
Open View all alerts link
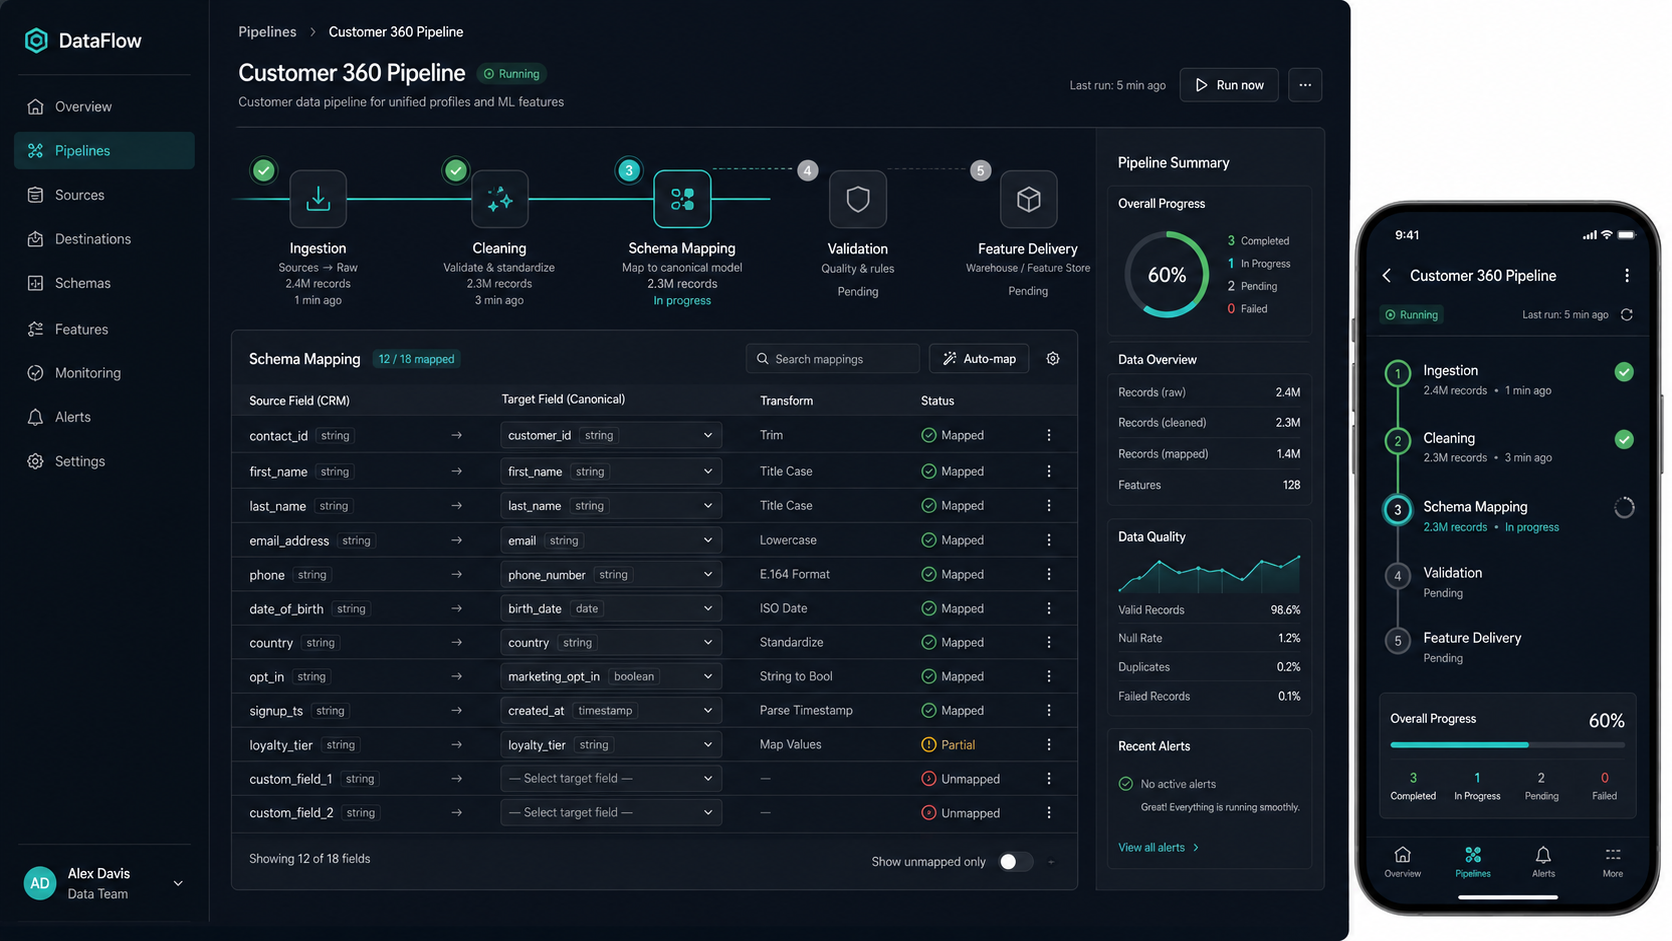(x=1158, y=847)
